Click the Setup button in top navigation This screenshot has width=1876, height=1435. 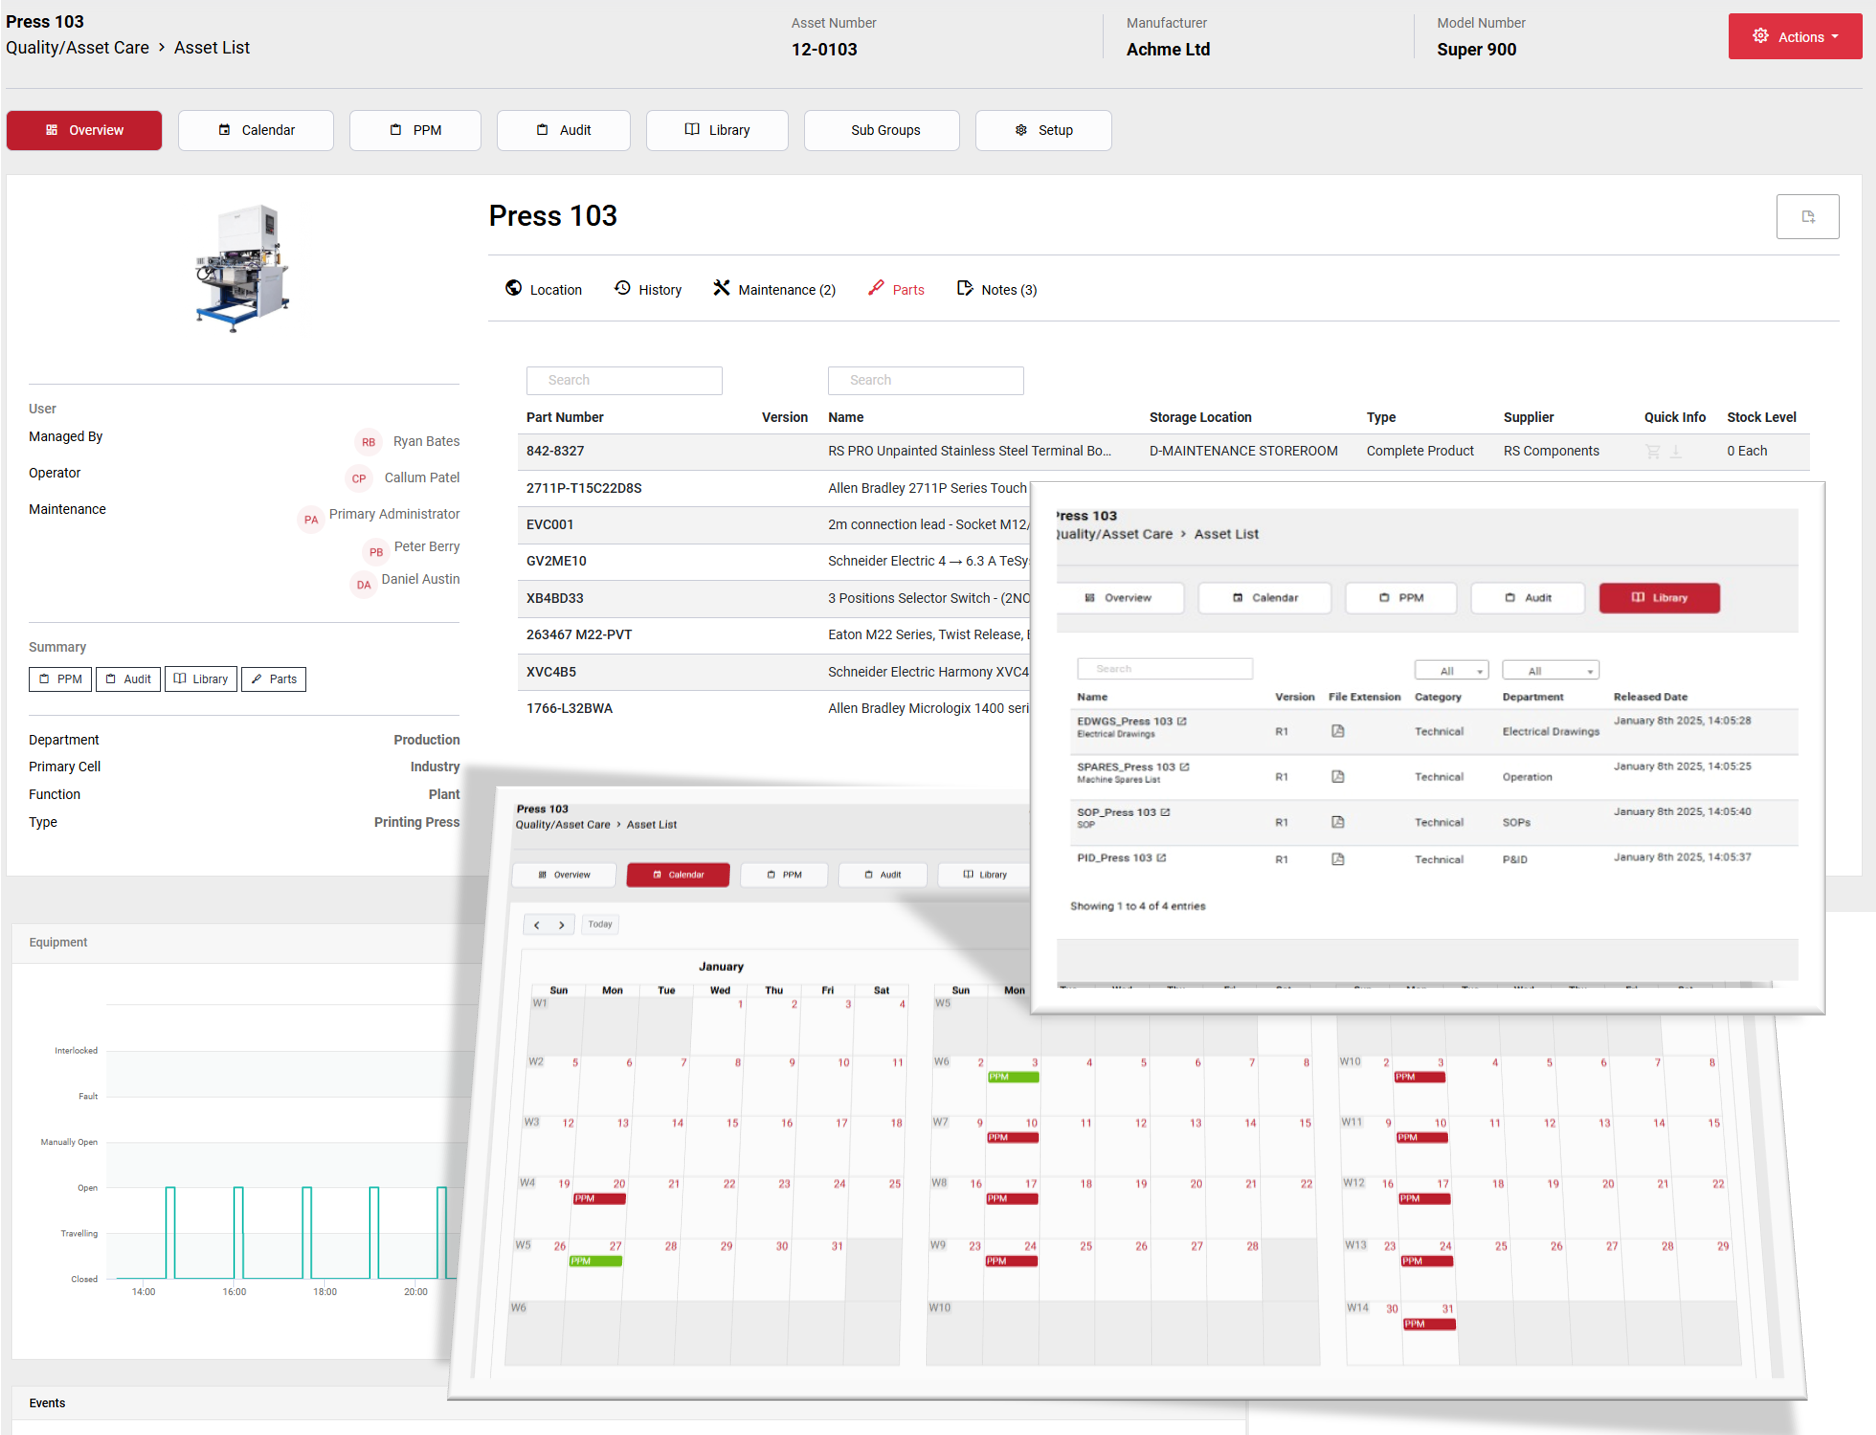(x=1043, y=131)
